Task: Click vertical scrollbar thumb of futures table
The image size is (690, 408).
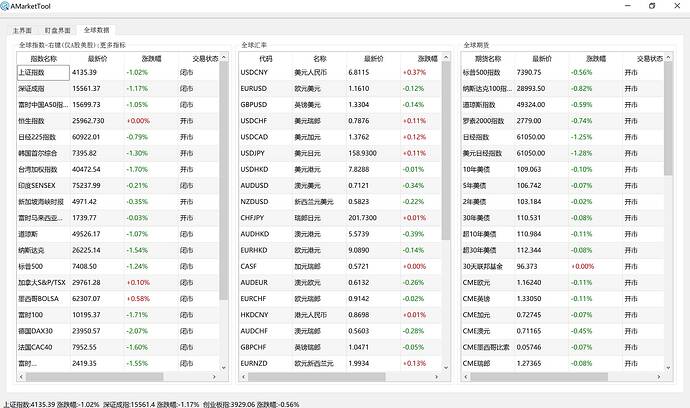Action: coord(668,118)
